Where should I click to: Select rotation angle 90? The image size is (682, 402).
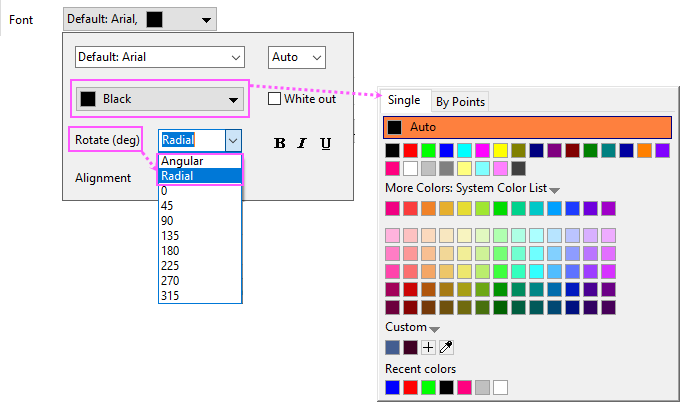coord(200,221)
